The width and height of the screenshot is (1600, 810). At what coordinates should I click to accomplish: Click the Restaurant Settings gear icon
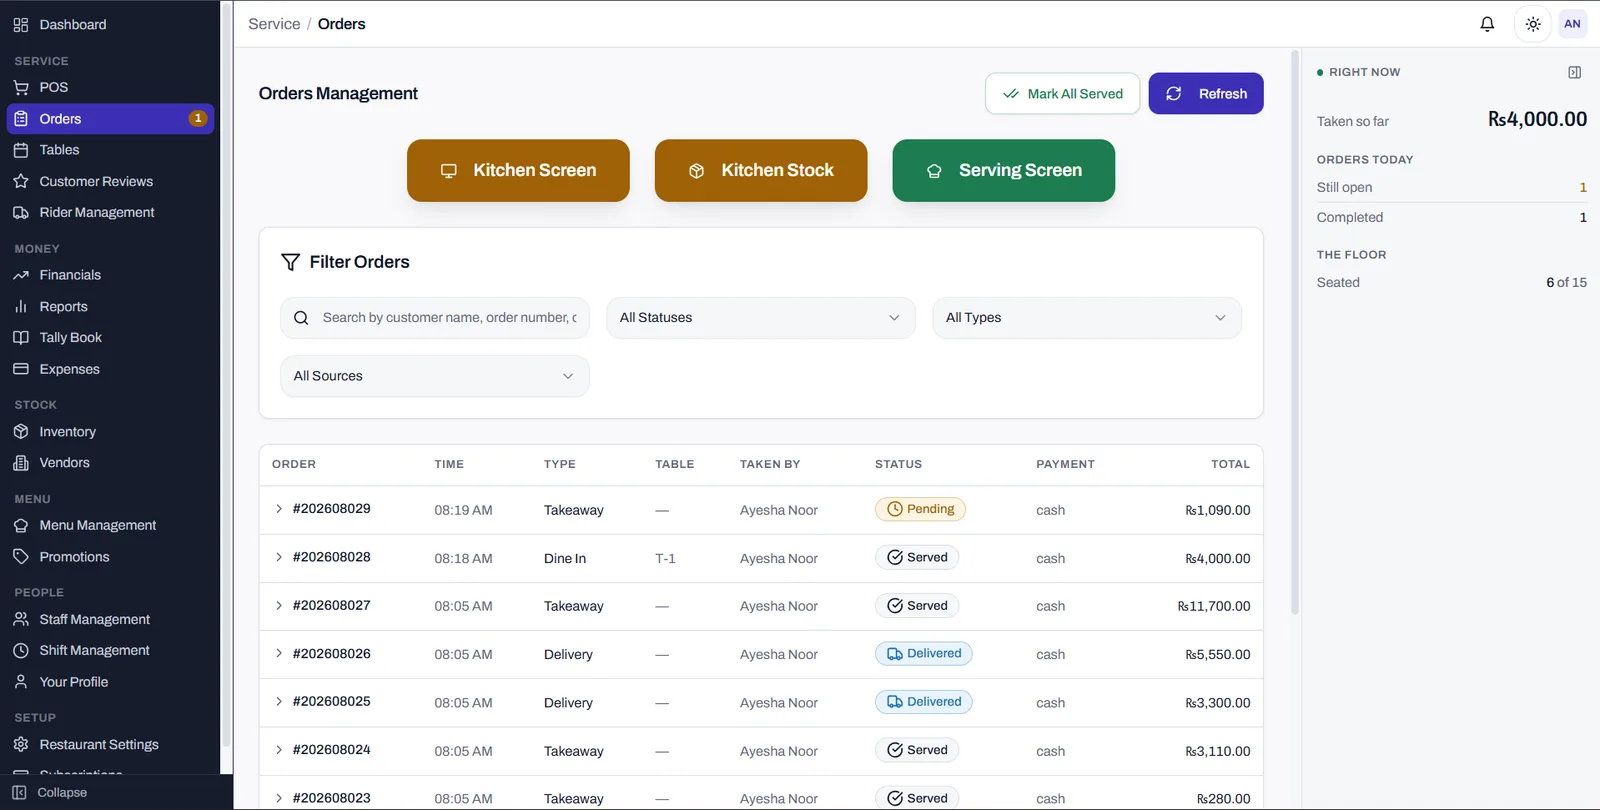[x=21, y=744]
